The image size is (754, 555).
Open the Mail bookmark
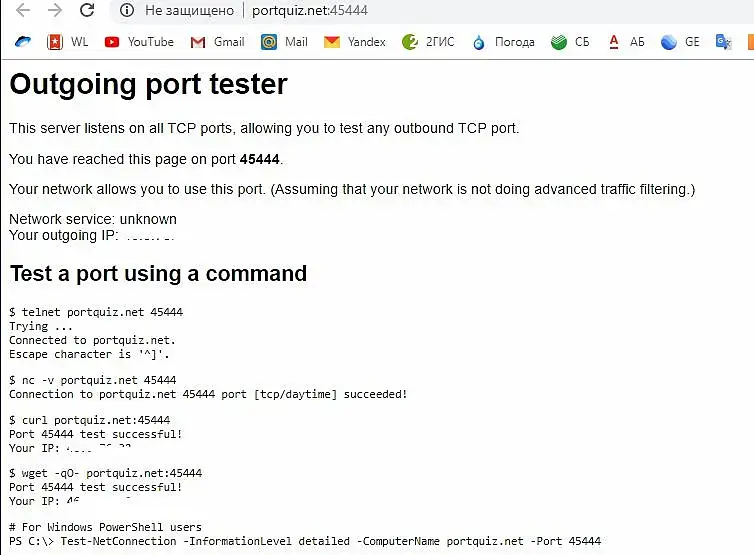click(x=284, y=42)
